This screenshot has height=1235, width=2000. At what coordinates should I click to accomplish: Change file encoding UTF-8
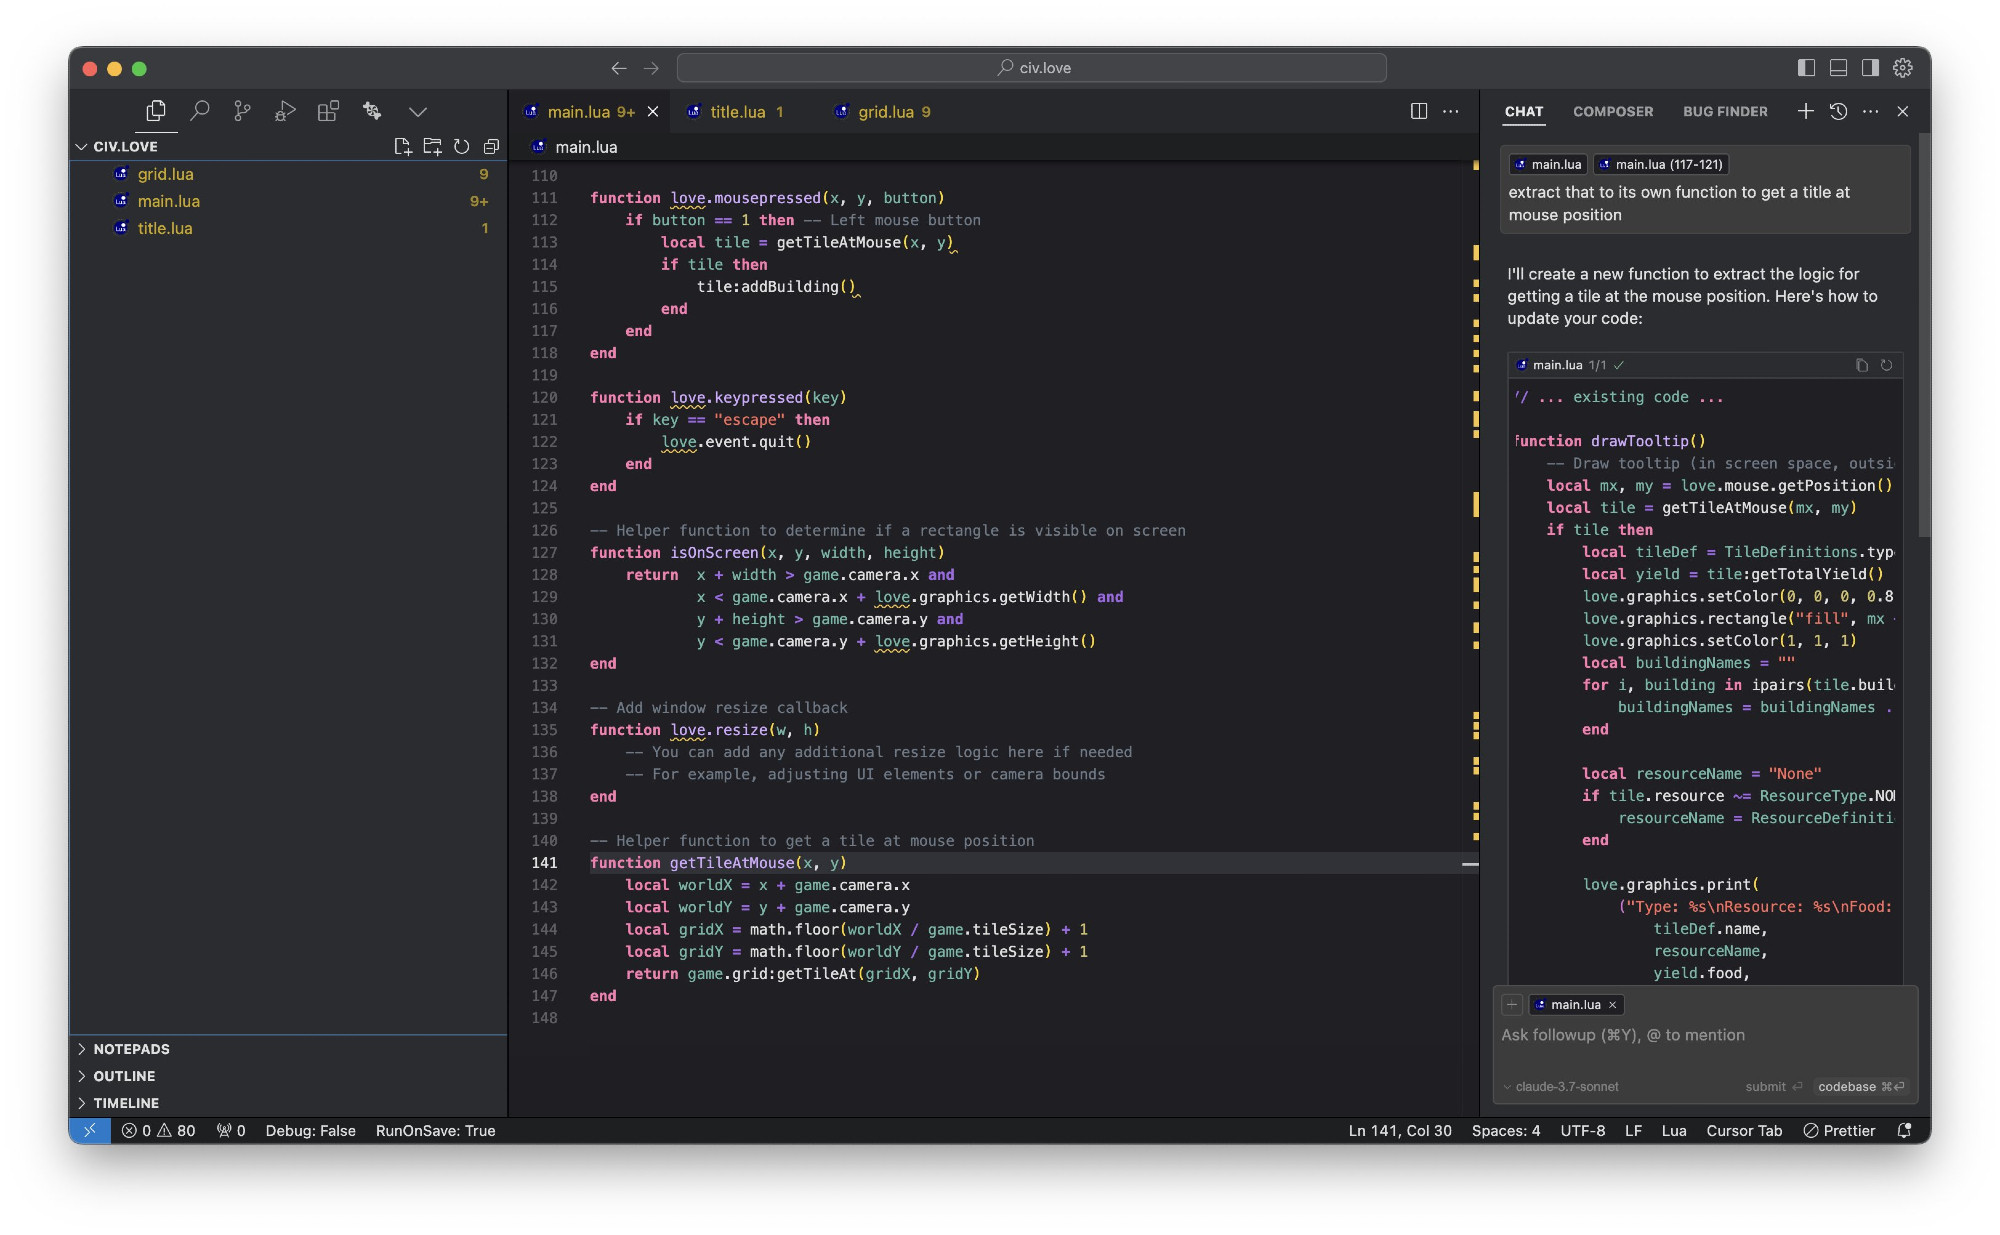(1583, 1131)
